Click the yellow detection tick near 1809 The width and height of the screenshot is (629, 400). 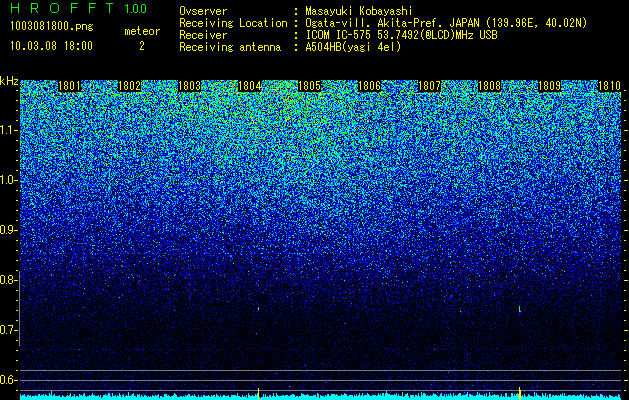pos(519,393)
